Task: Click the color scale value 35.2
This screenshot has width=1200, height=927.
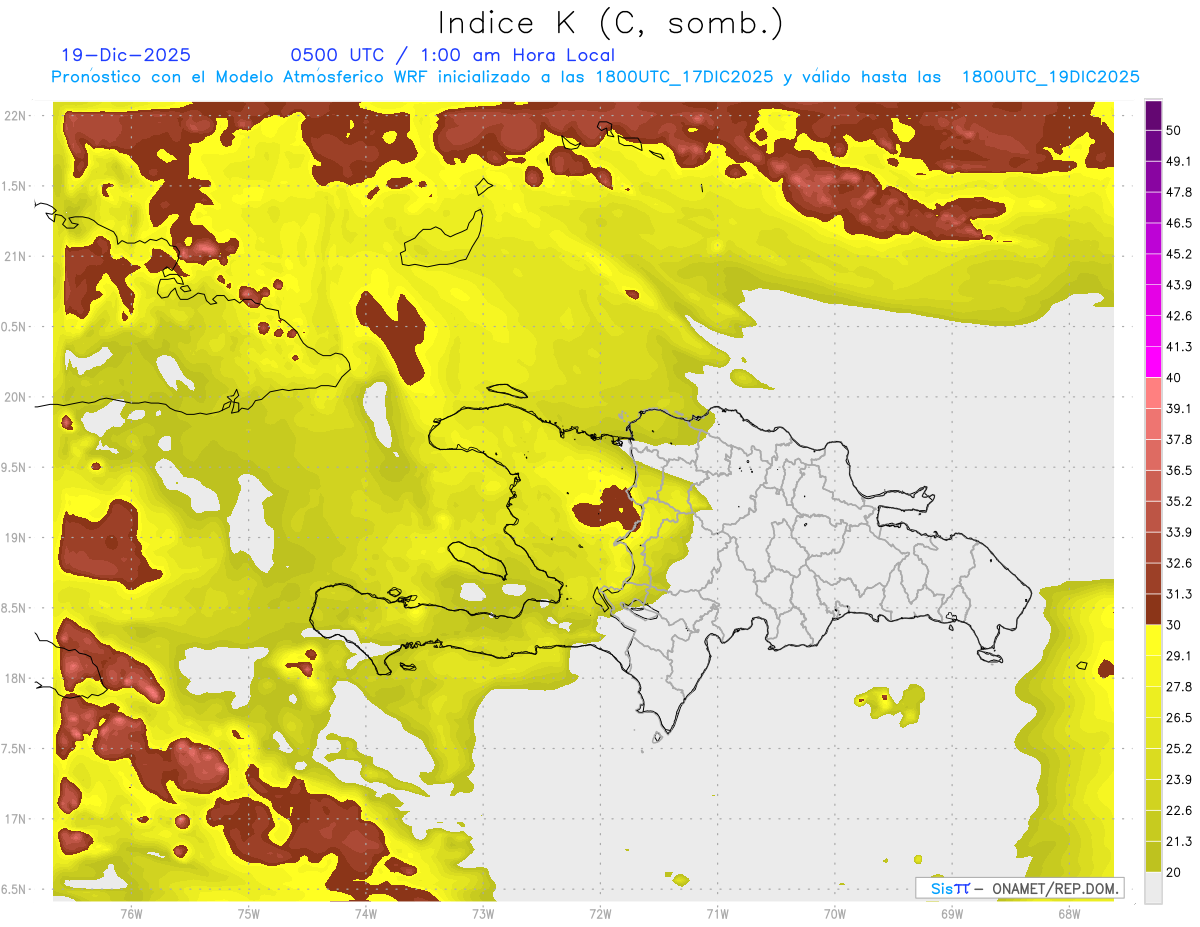Action: pos(1178,501)
